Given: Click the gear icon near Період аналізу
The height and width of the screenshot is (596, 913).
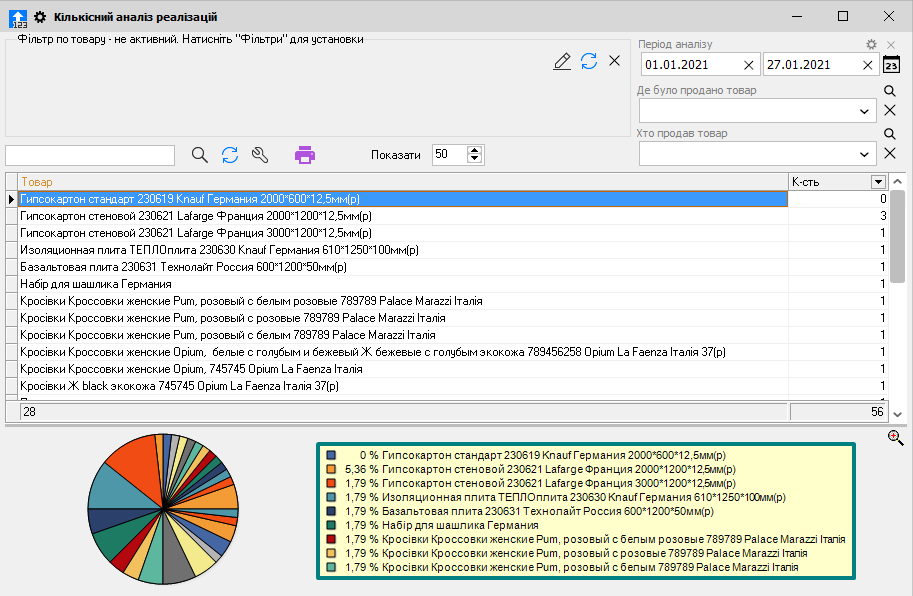Looking at the screenshot, I should pos(871,45).
